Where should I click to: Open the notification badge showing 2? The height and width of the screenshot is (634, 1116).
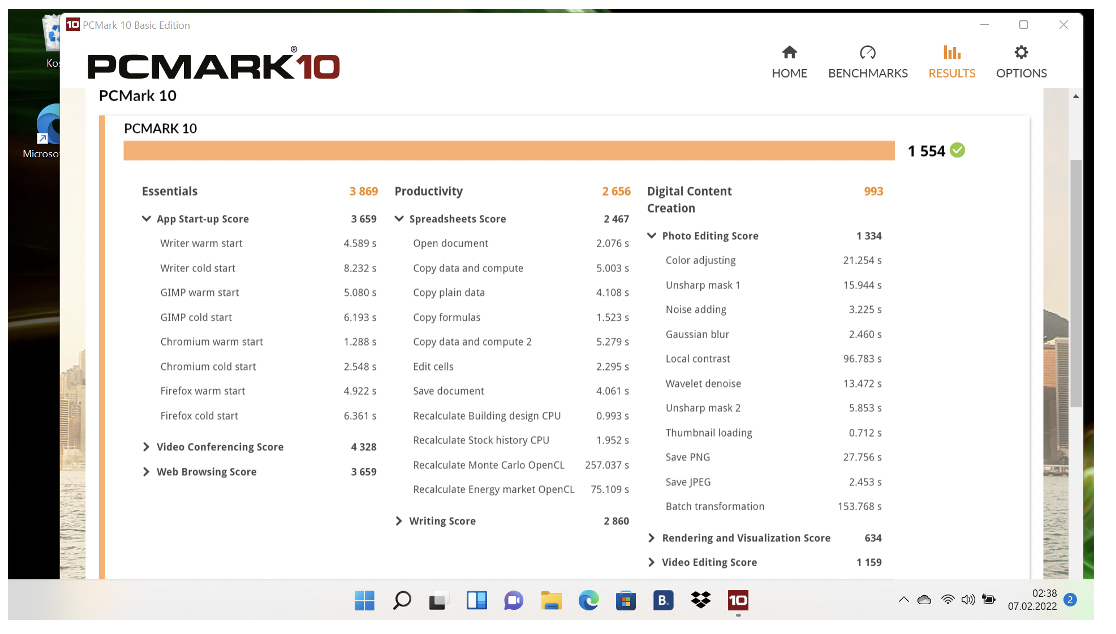click(1070, 600)
